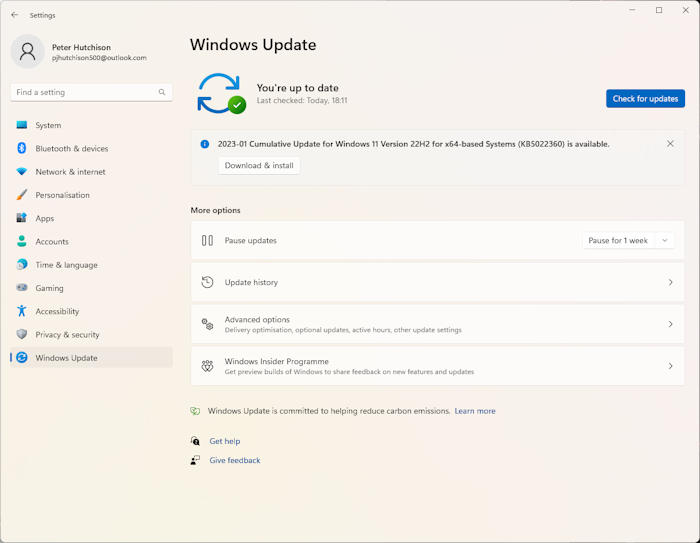
Task: Click the green leaf carbon emissions icon
Action: (x=195, y=411)
